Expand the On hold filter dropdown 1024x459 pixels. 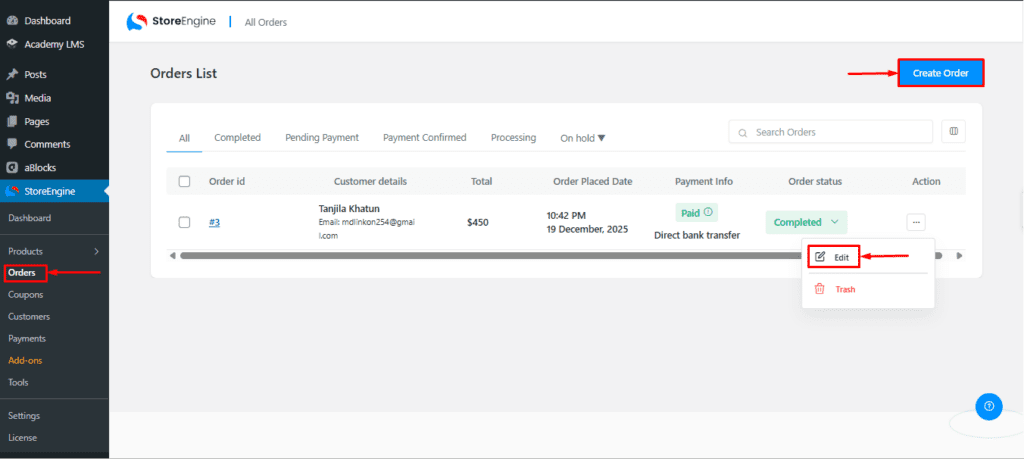(583, 138)
